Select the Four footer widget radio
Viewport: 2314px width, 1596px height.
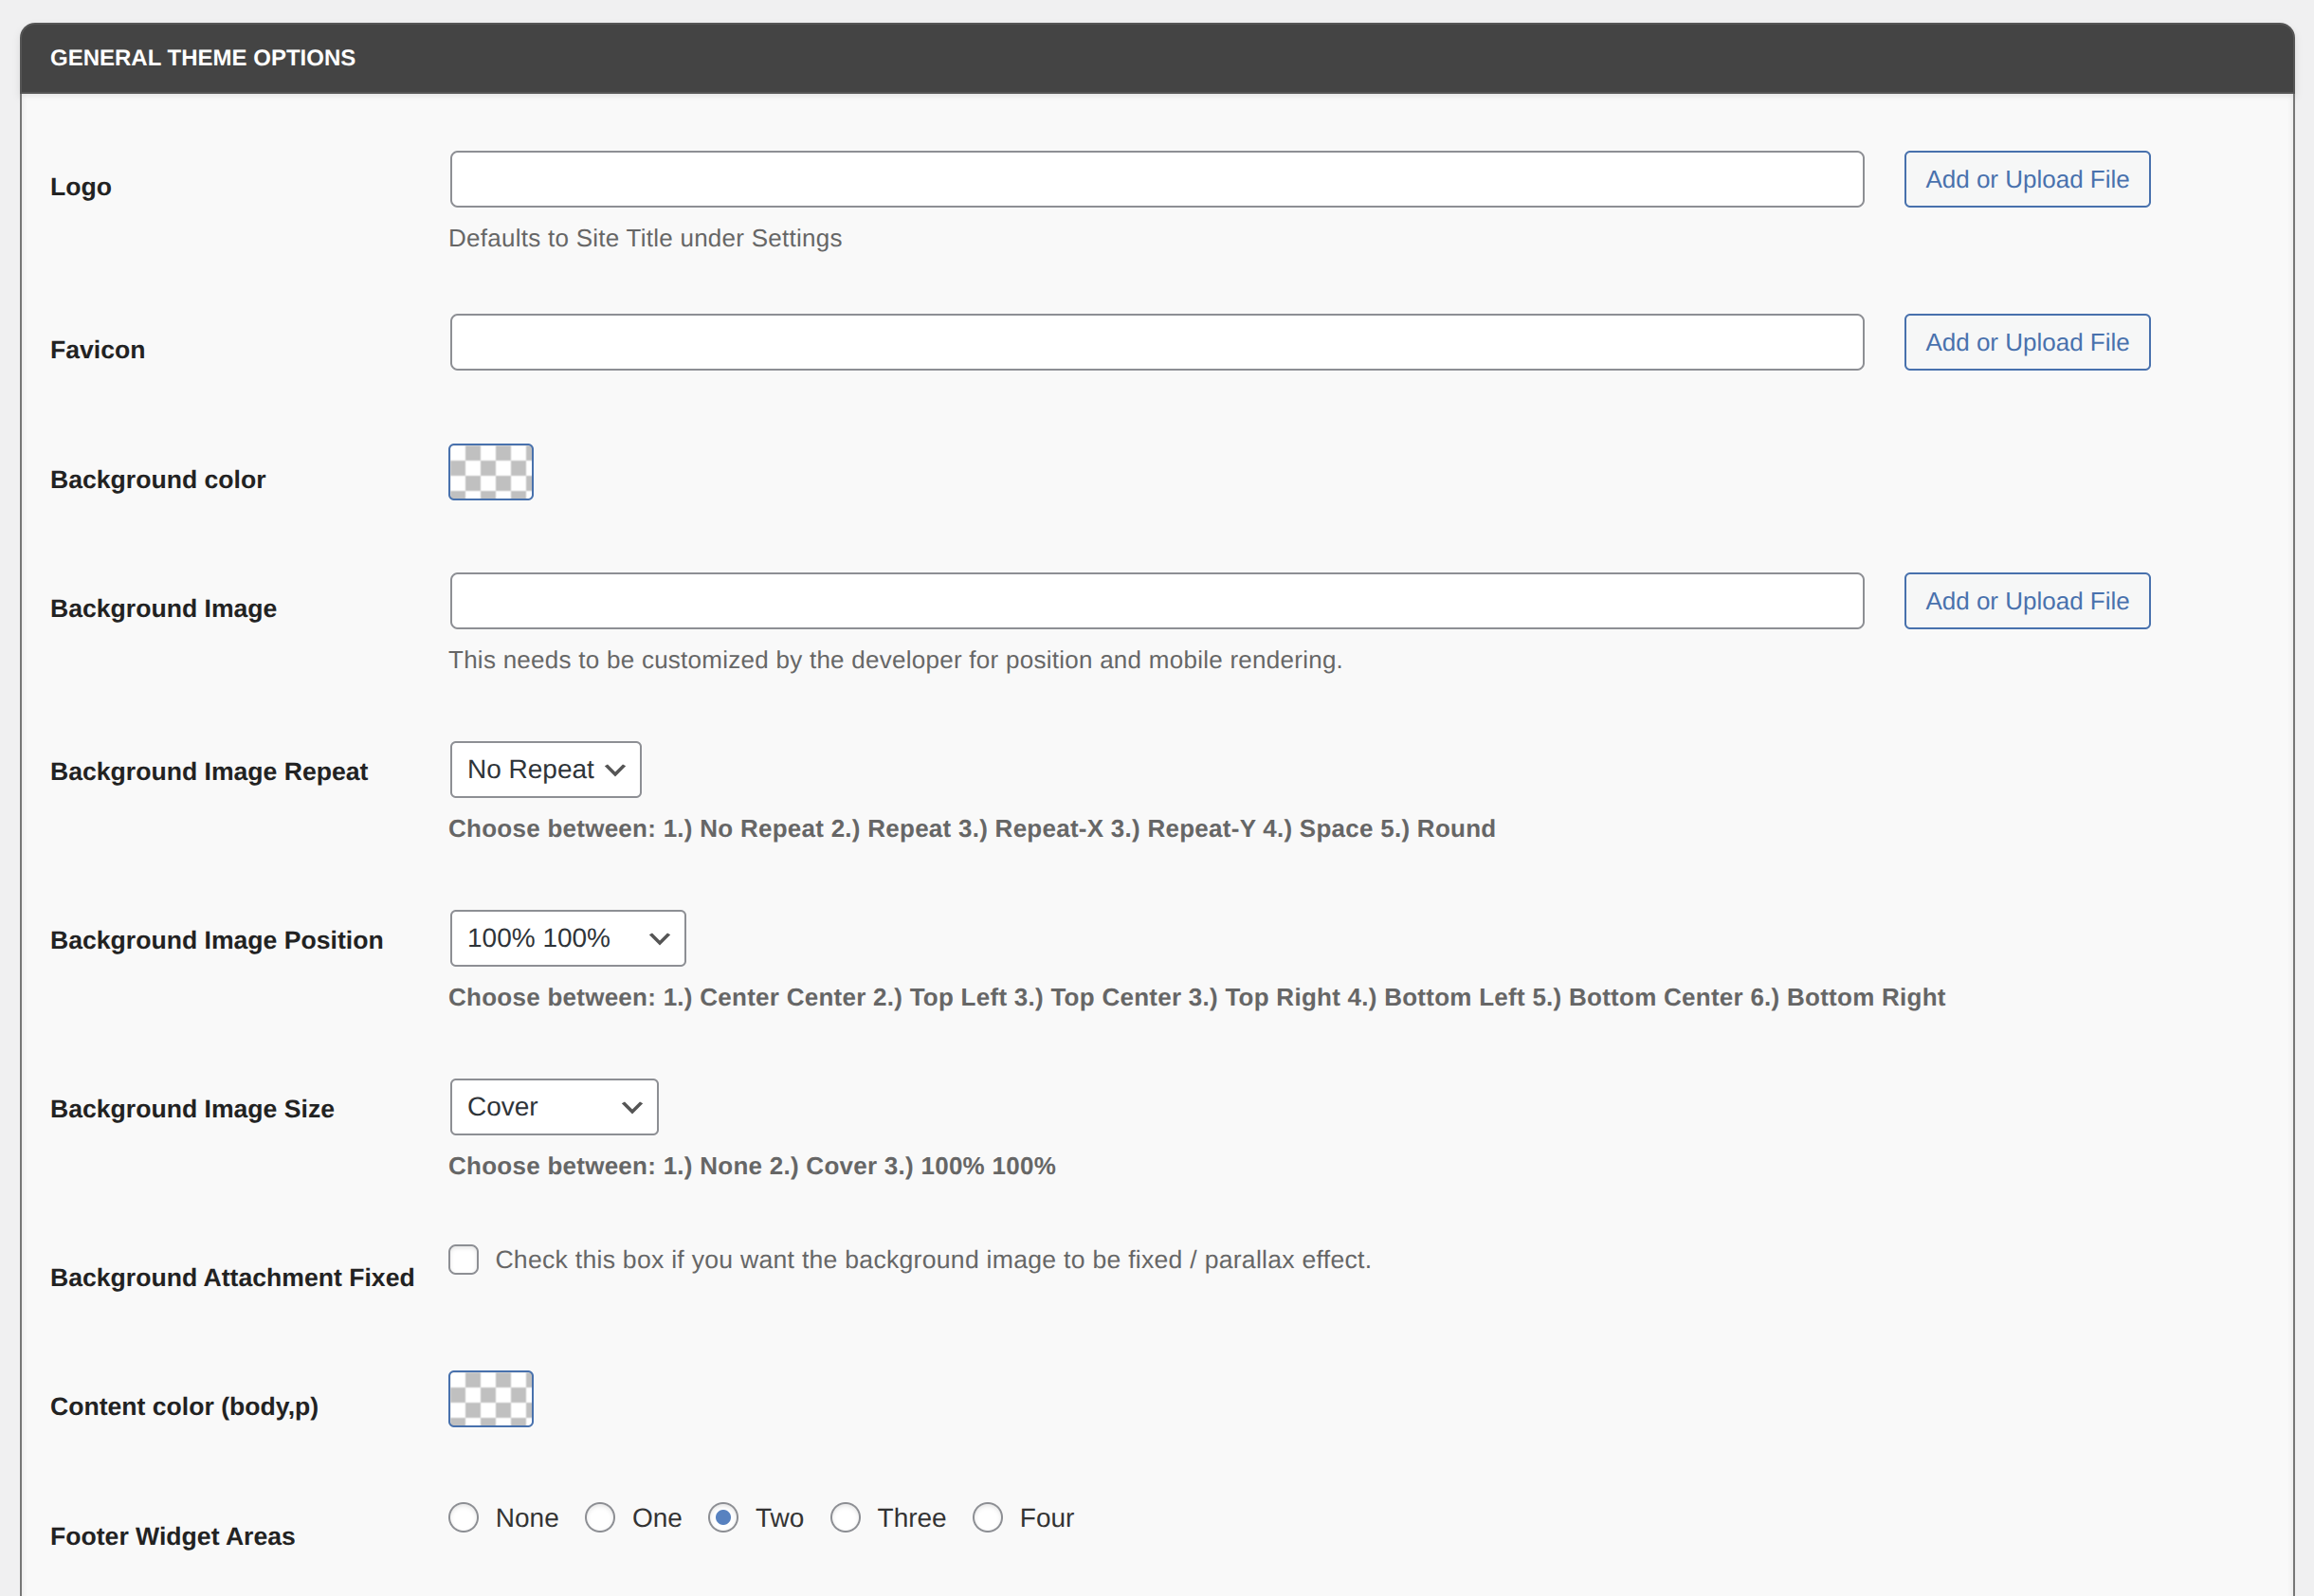(x=988, y=1518)
